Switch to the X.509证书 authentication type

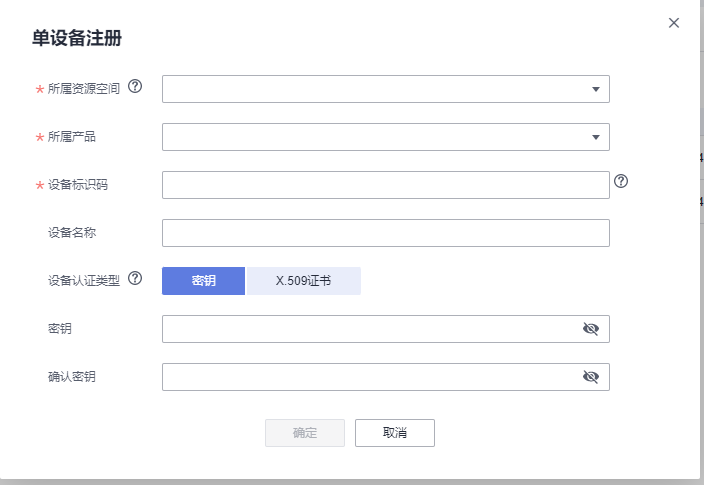click(x=304, y=281)
